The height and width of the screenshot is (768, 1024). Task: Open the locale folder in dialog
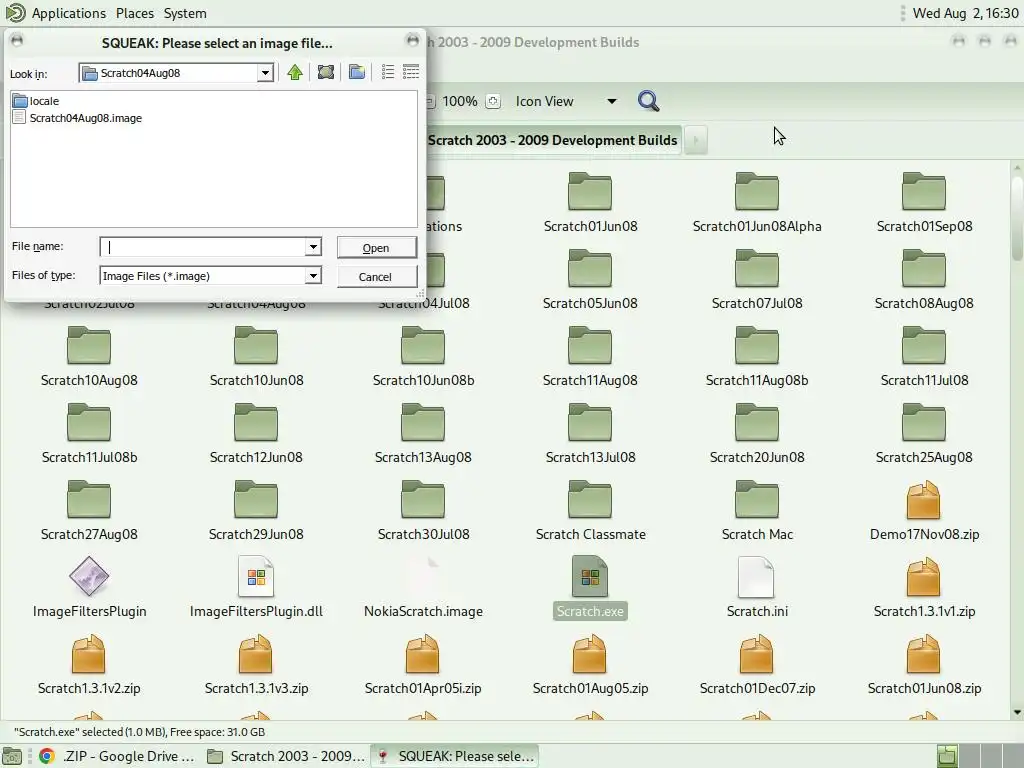pos(37,101)
